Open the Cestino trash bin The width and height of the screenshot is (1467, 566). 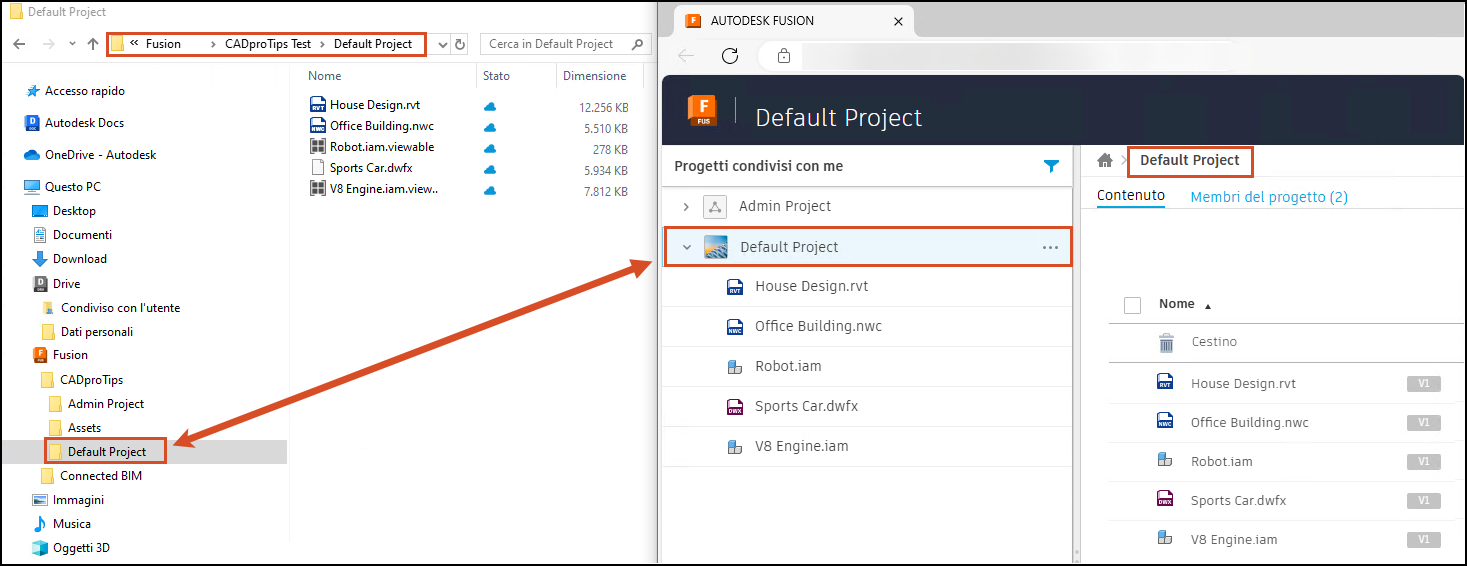tap(1213, 342)
